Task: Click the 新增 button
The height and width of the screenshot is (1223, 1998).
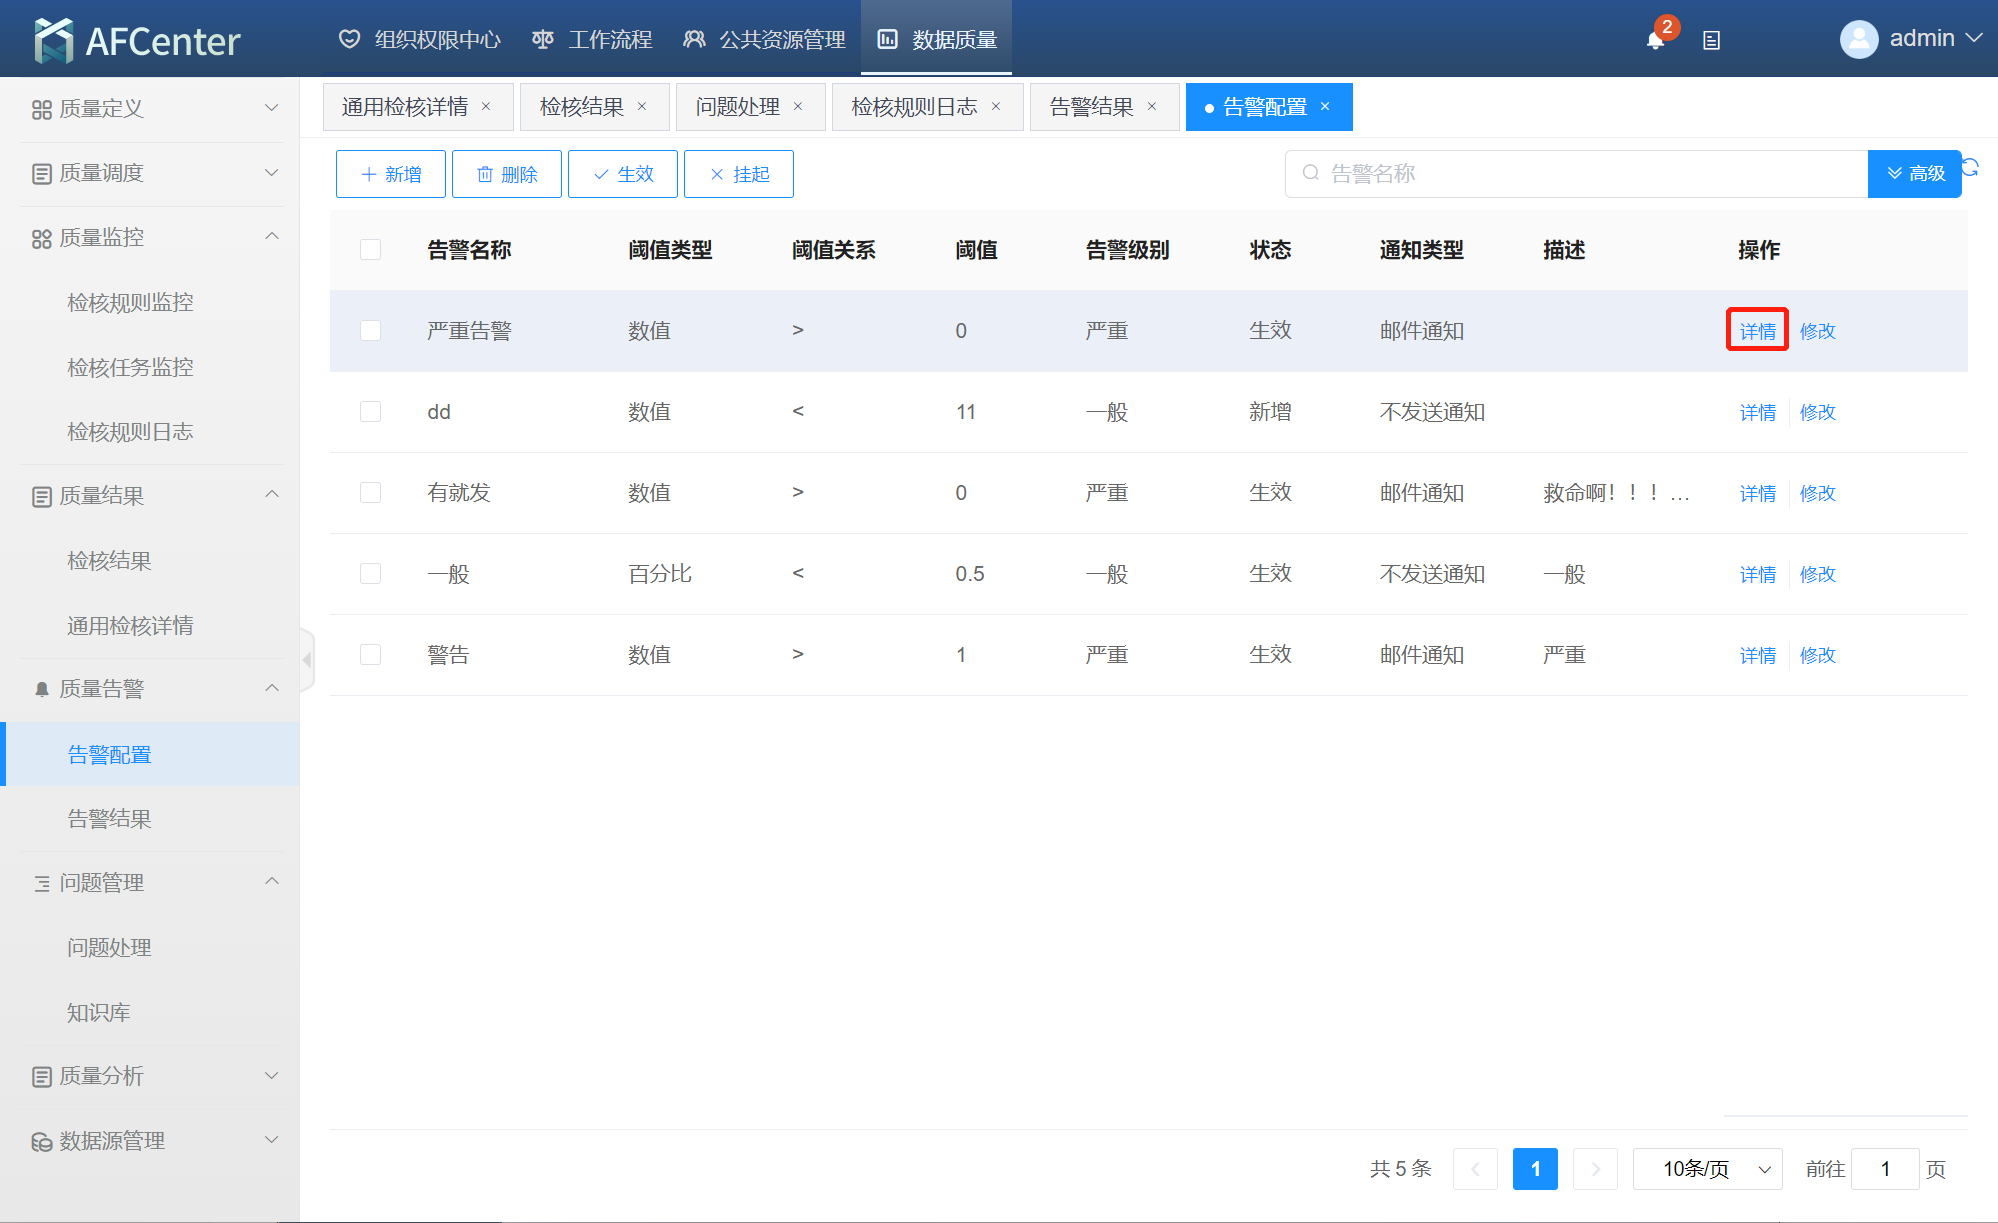Action: [x=391, y=174]
